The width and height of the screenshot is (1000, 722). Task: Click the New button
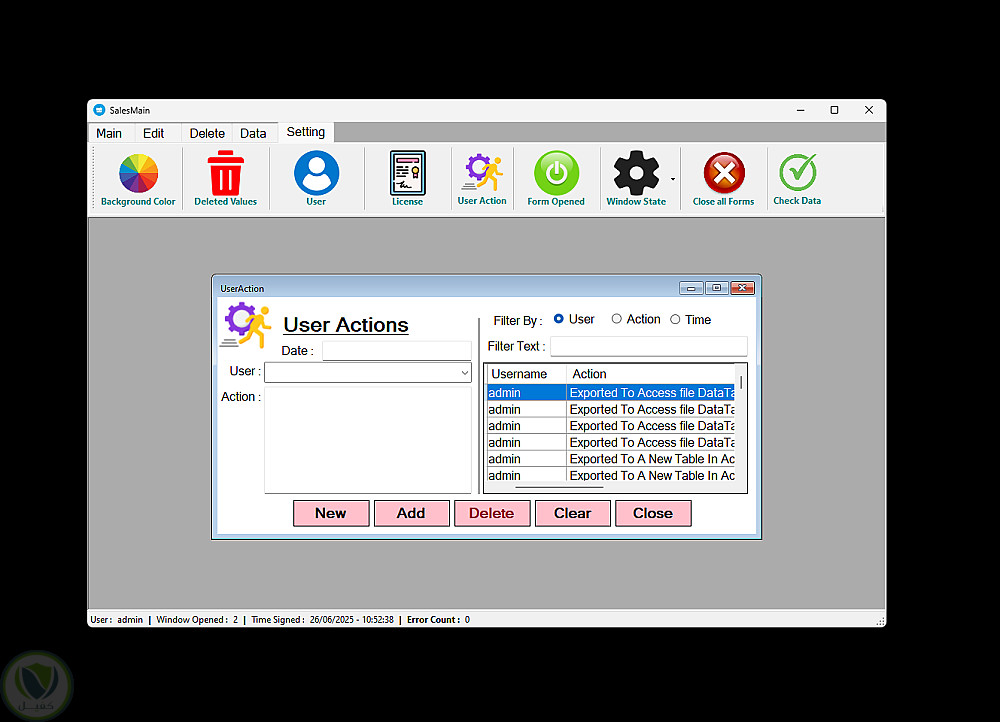pos(331,513)
